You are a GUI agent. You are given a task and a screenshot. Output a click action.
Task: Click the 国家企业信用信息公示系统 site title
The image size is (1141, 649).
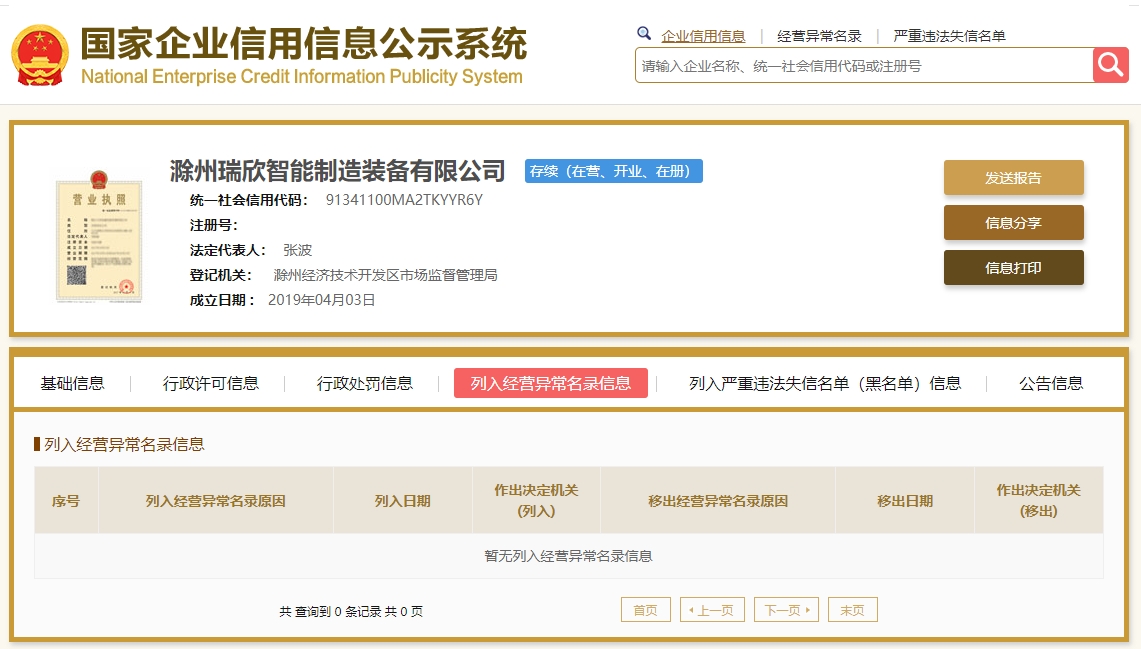[x=303, y=44]
